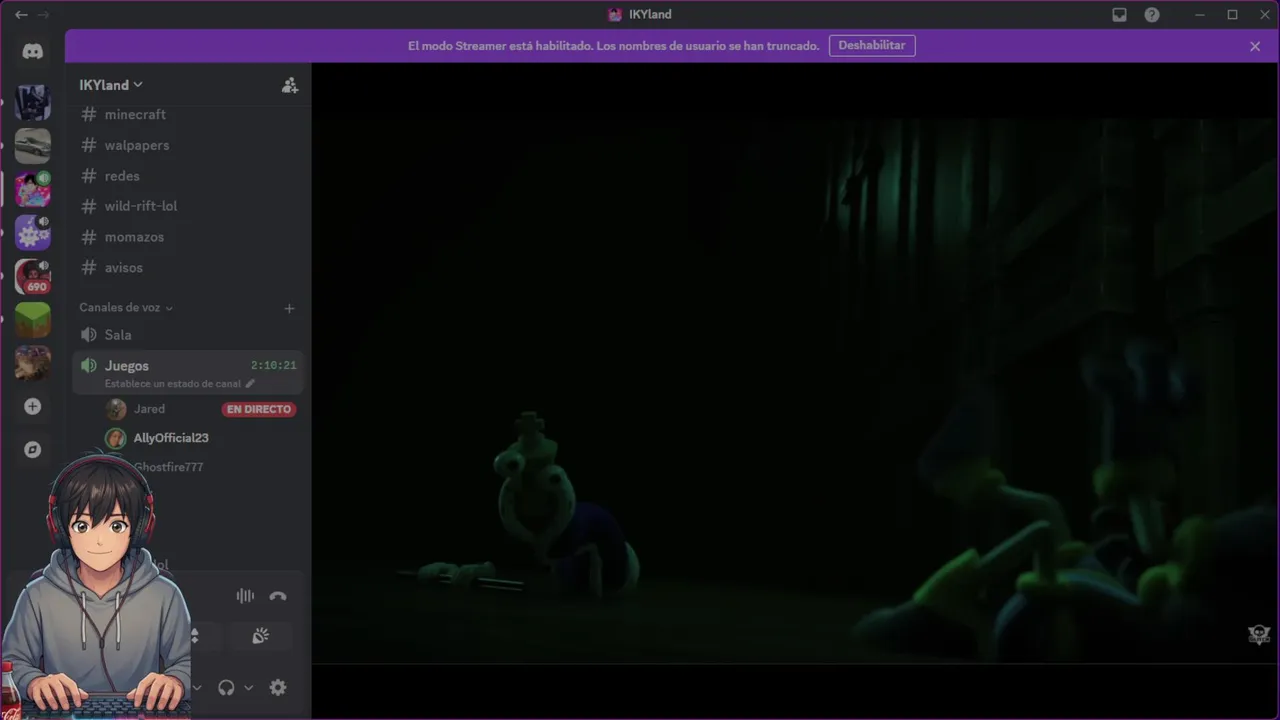Select user AllyOfficial23 in voice list
The image size is (1280, 720).
point(171,438)
